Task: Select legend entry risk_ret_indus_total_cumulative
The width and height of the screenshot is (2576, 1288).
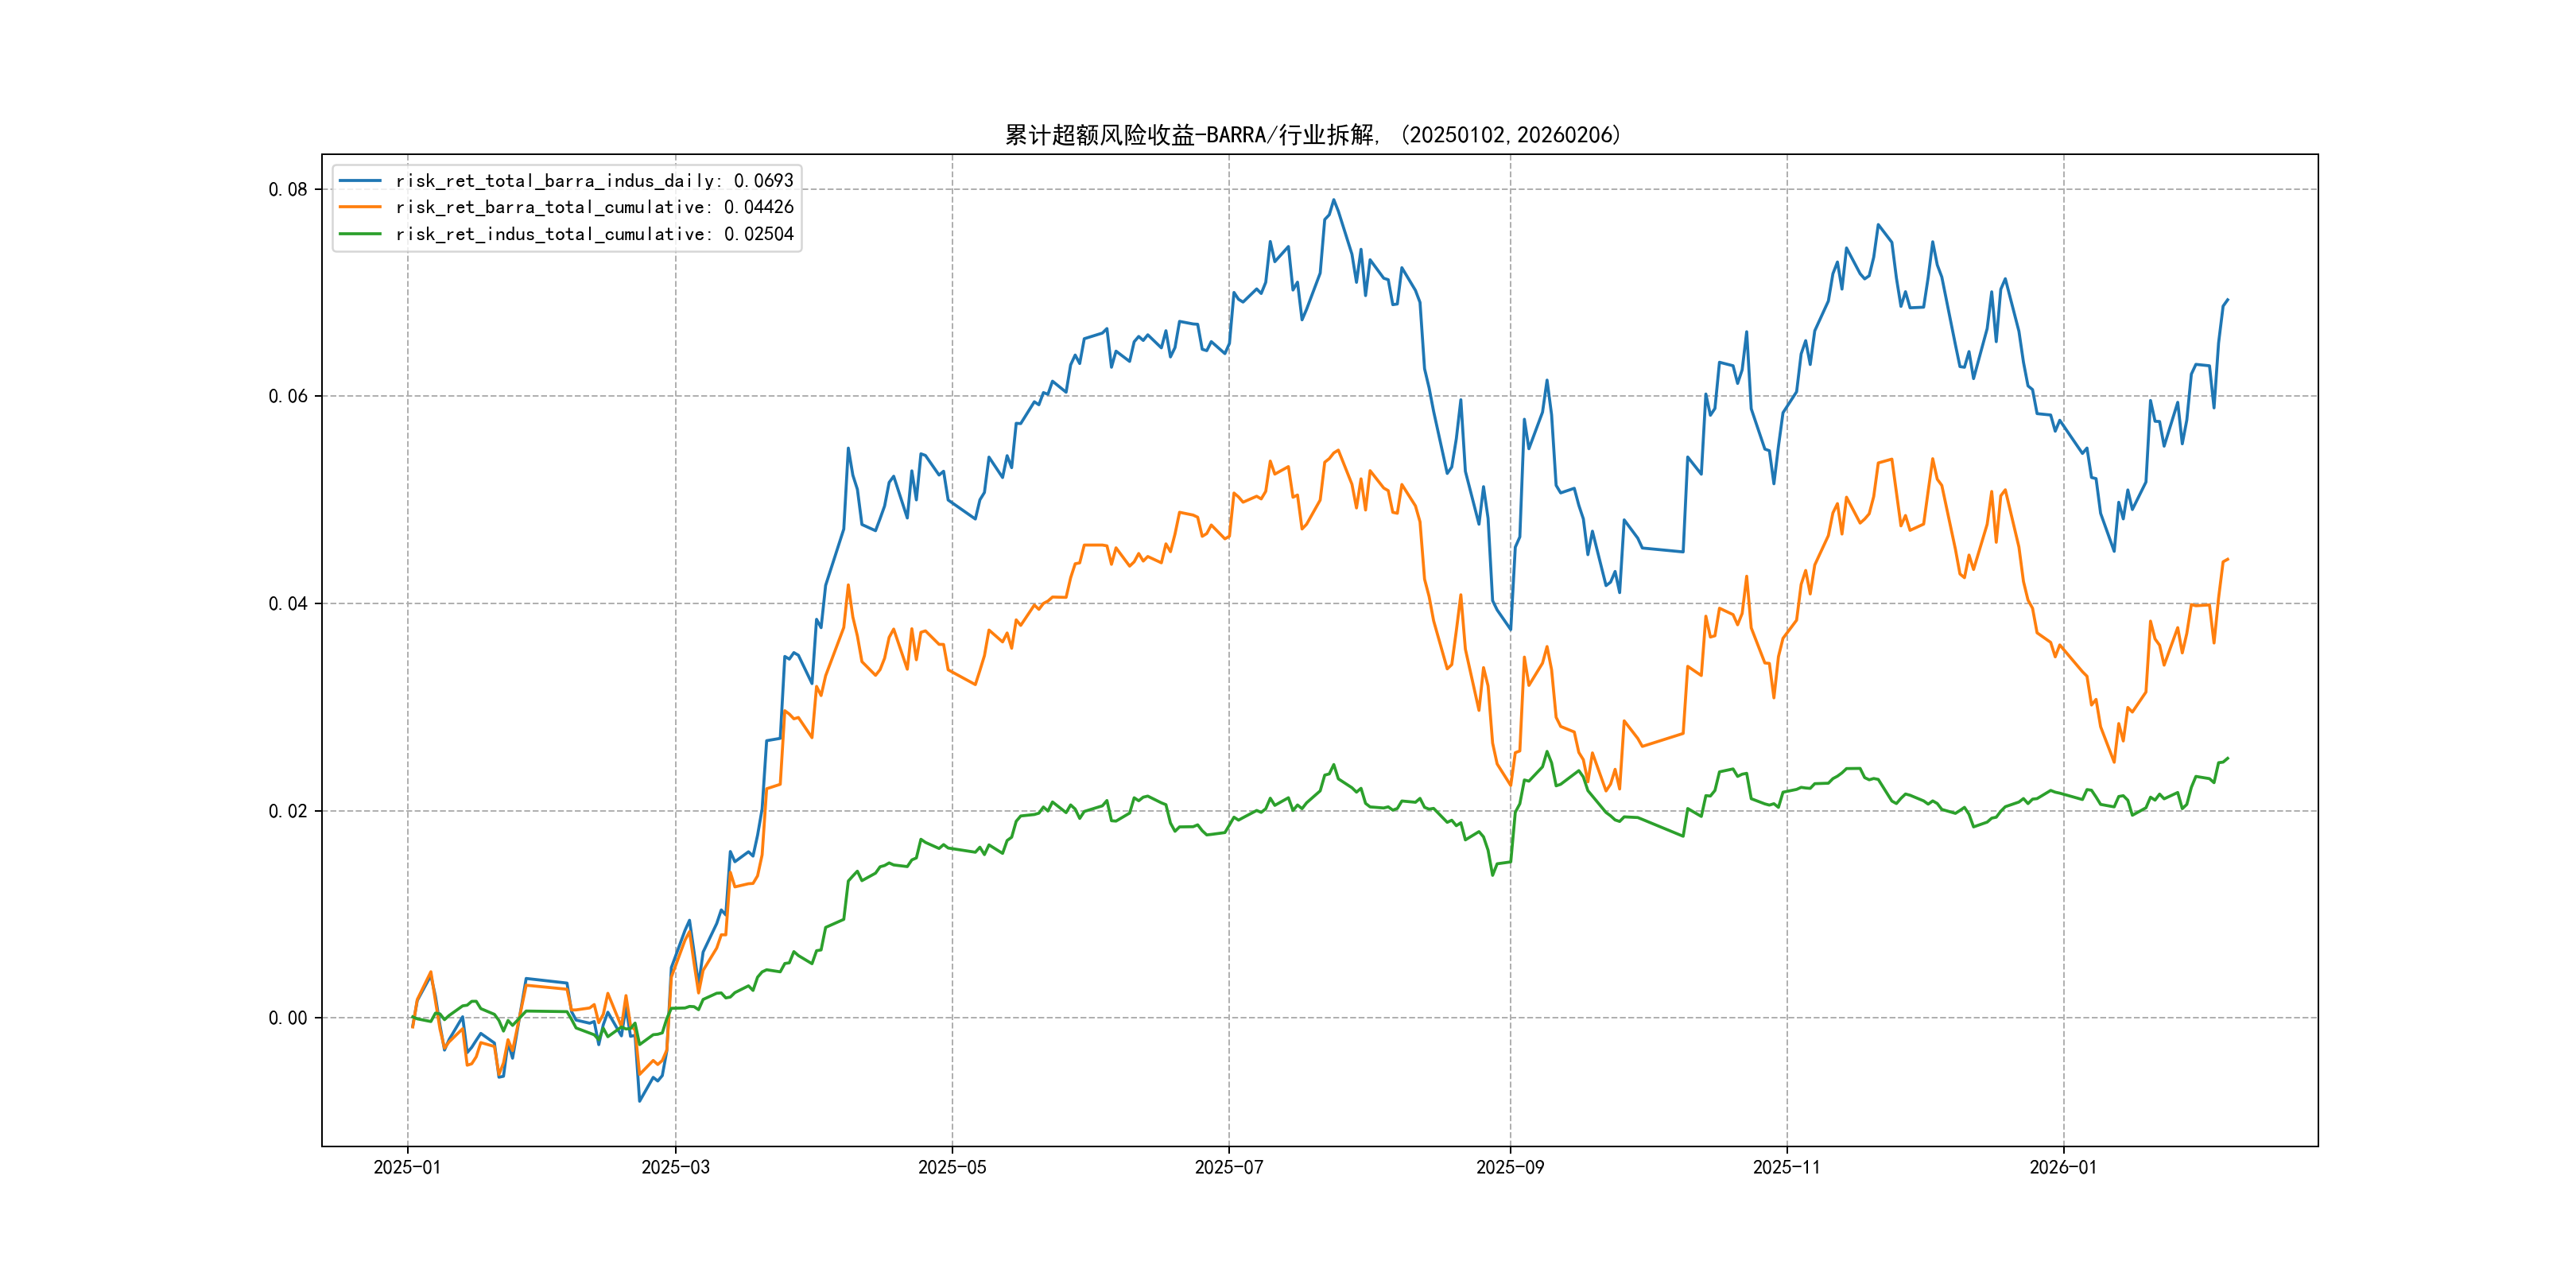Action: [594, 234]
